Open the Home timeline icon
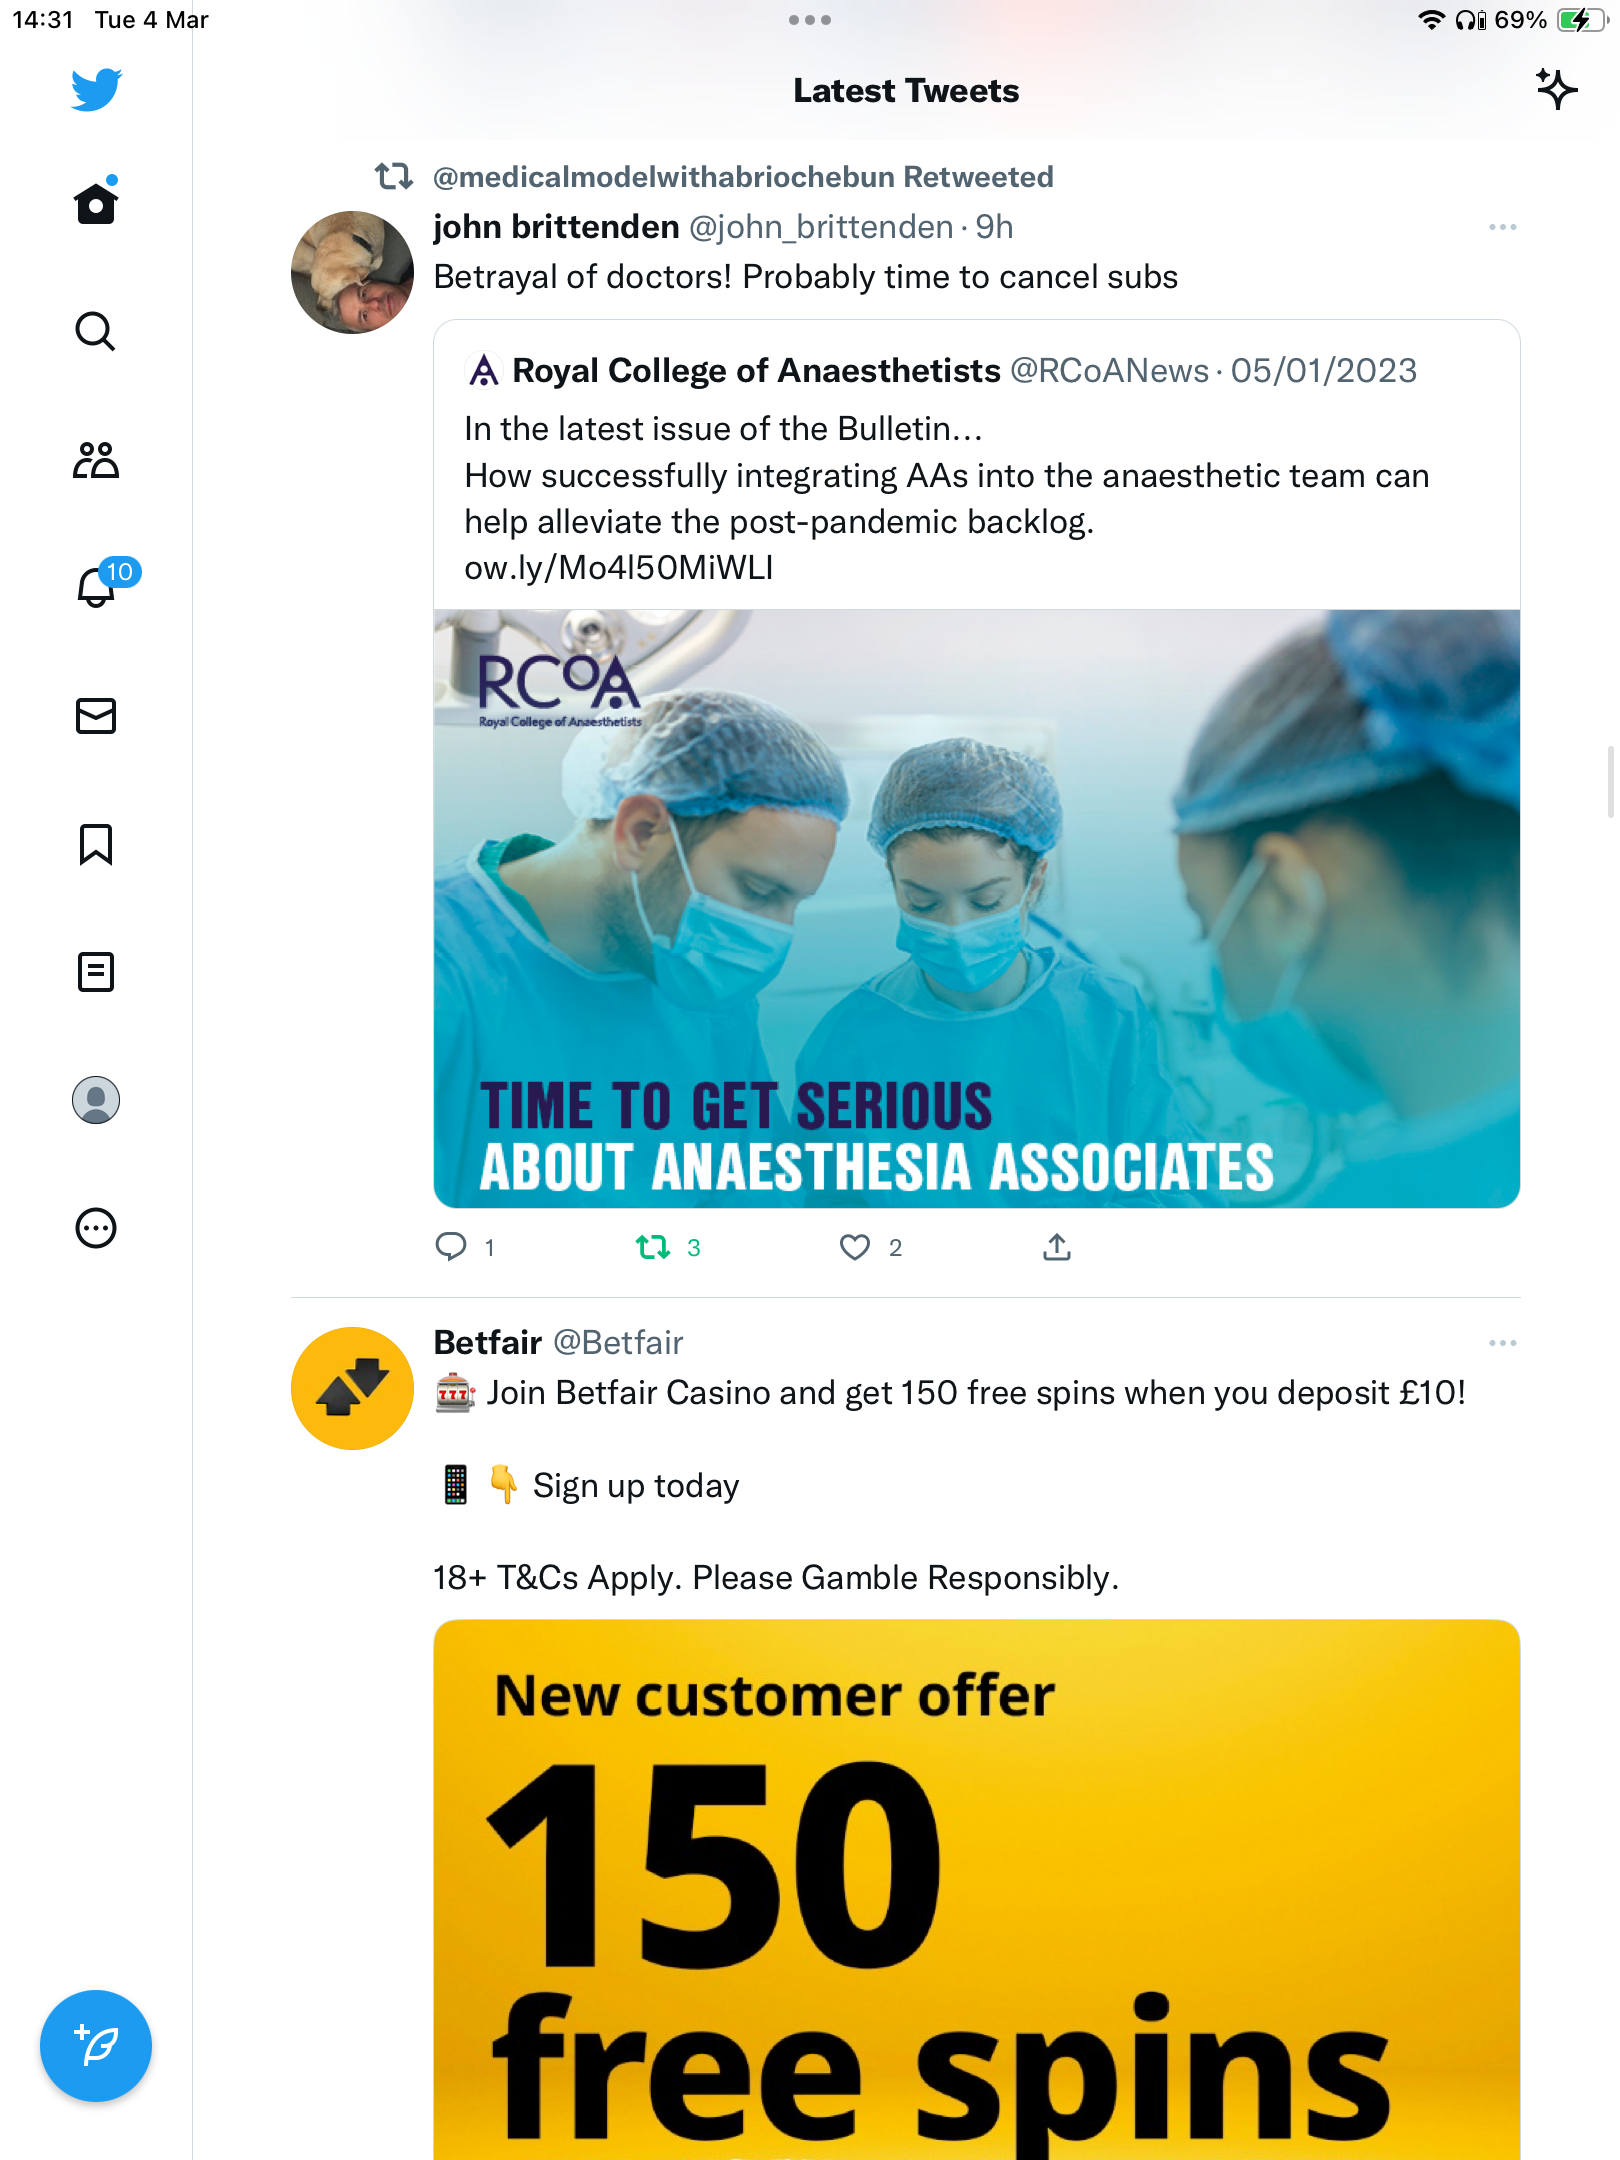Screen dimensions: 1620x2160 click(x=96, y=203)
